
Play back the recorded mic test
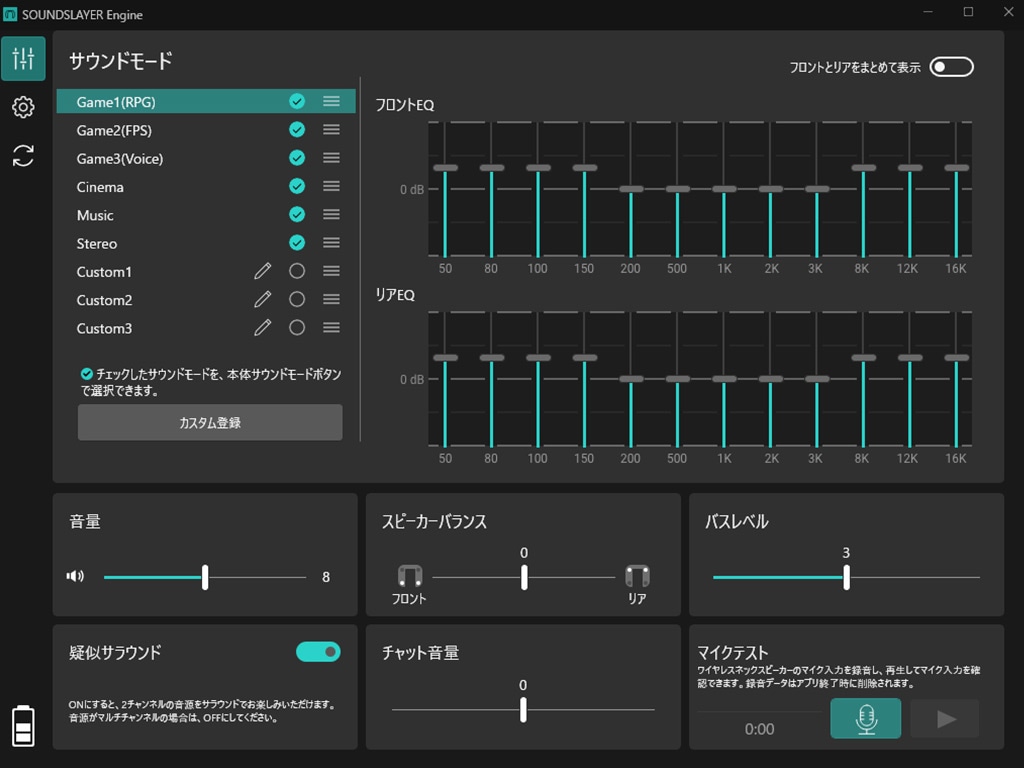[x=944, y=718]
